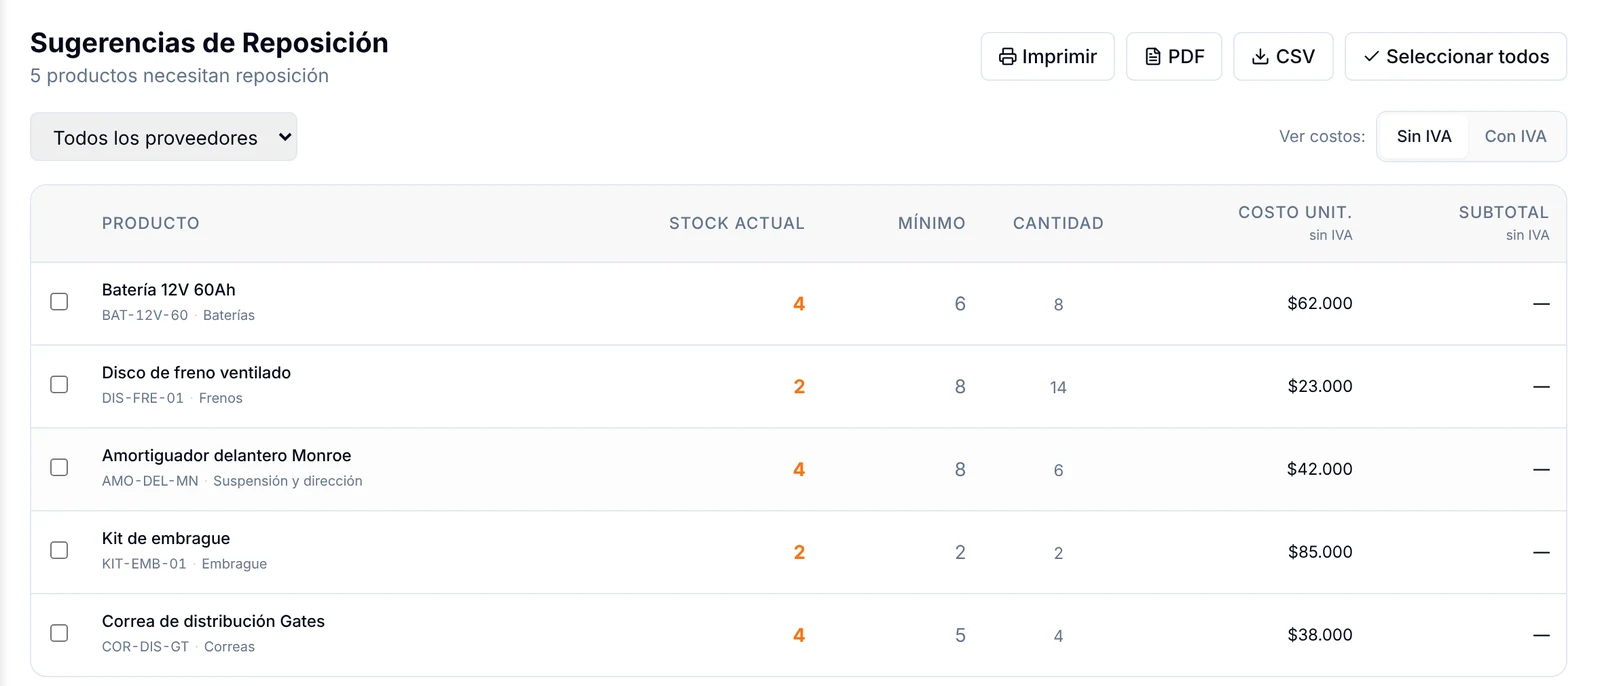
Task: Click the download icon on CSV button
Action: tap(1260, 57)
